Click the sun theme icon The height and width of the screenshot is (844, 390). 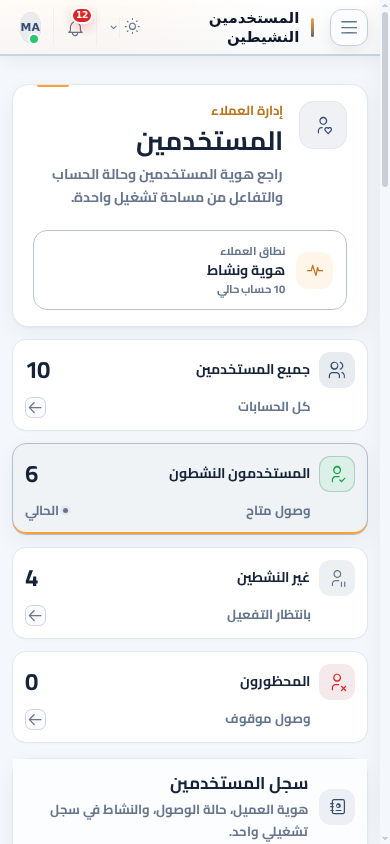[132, 27]
